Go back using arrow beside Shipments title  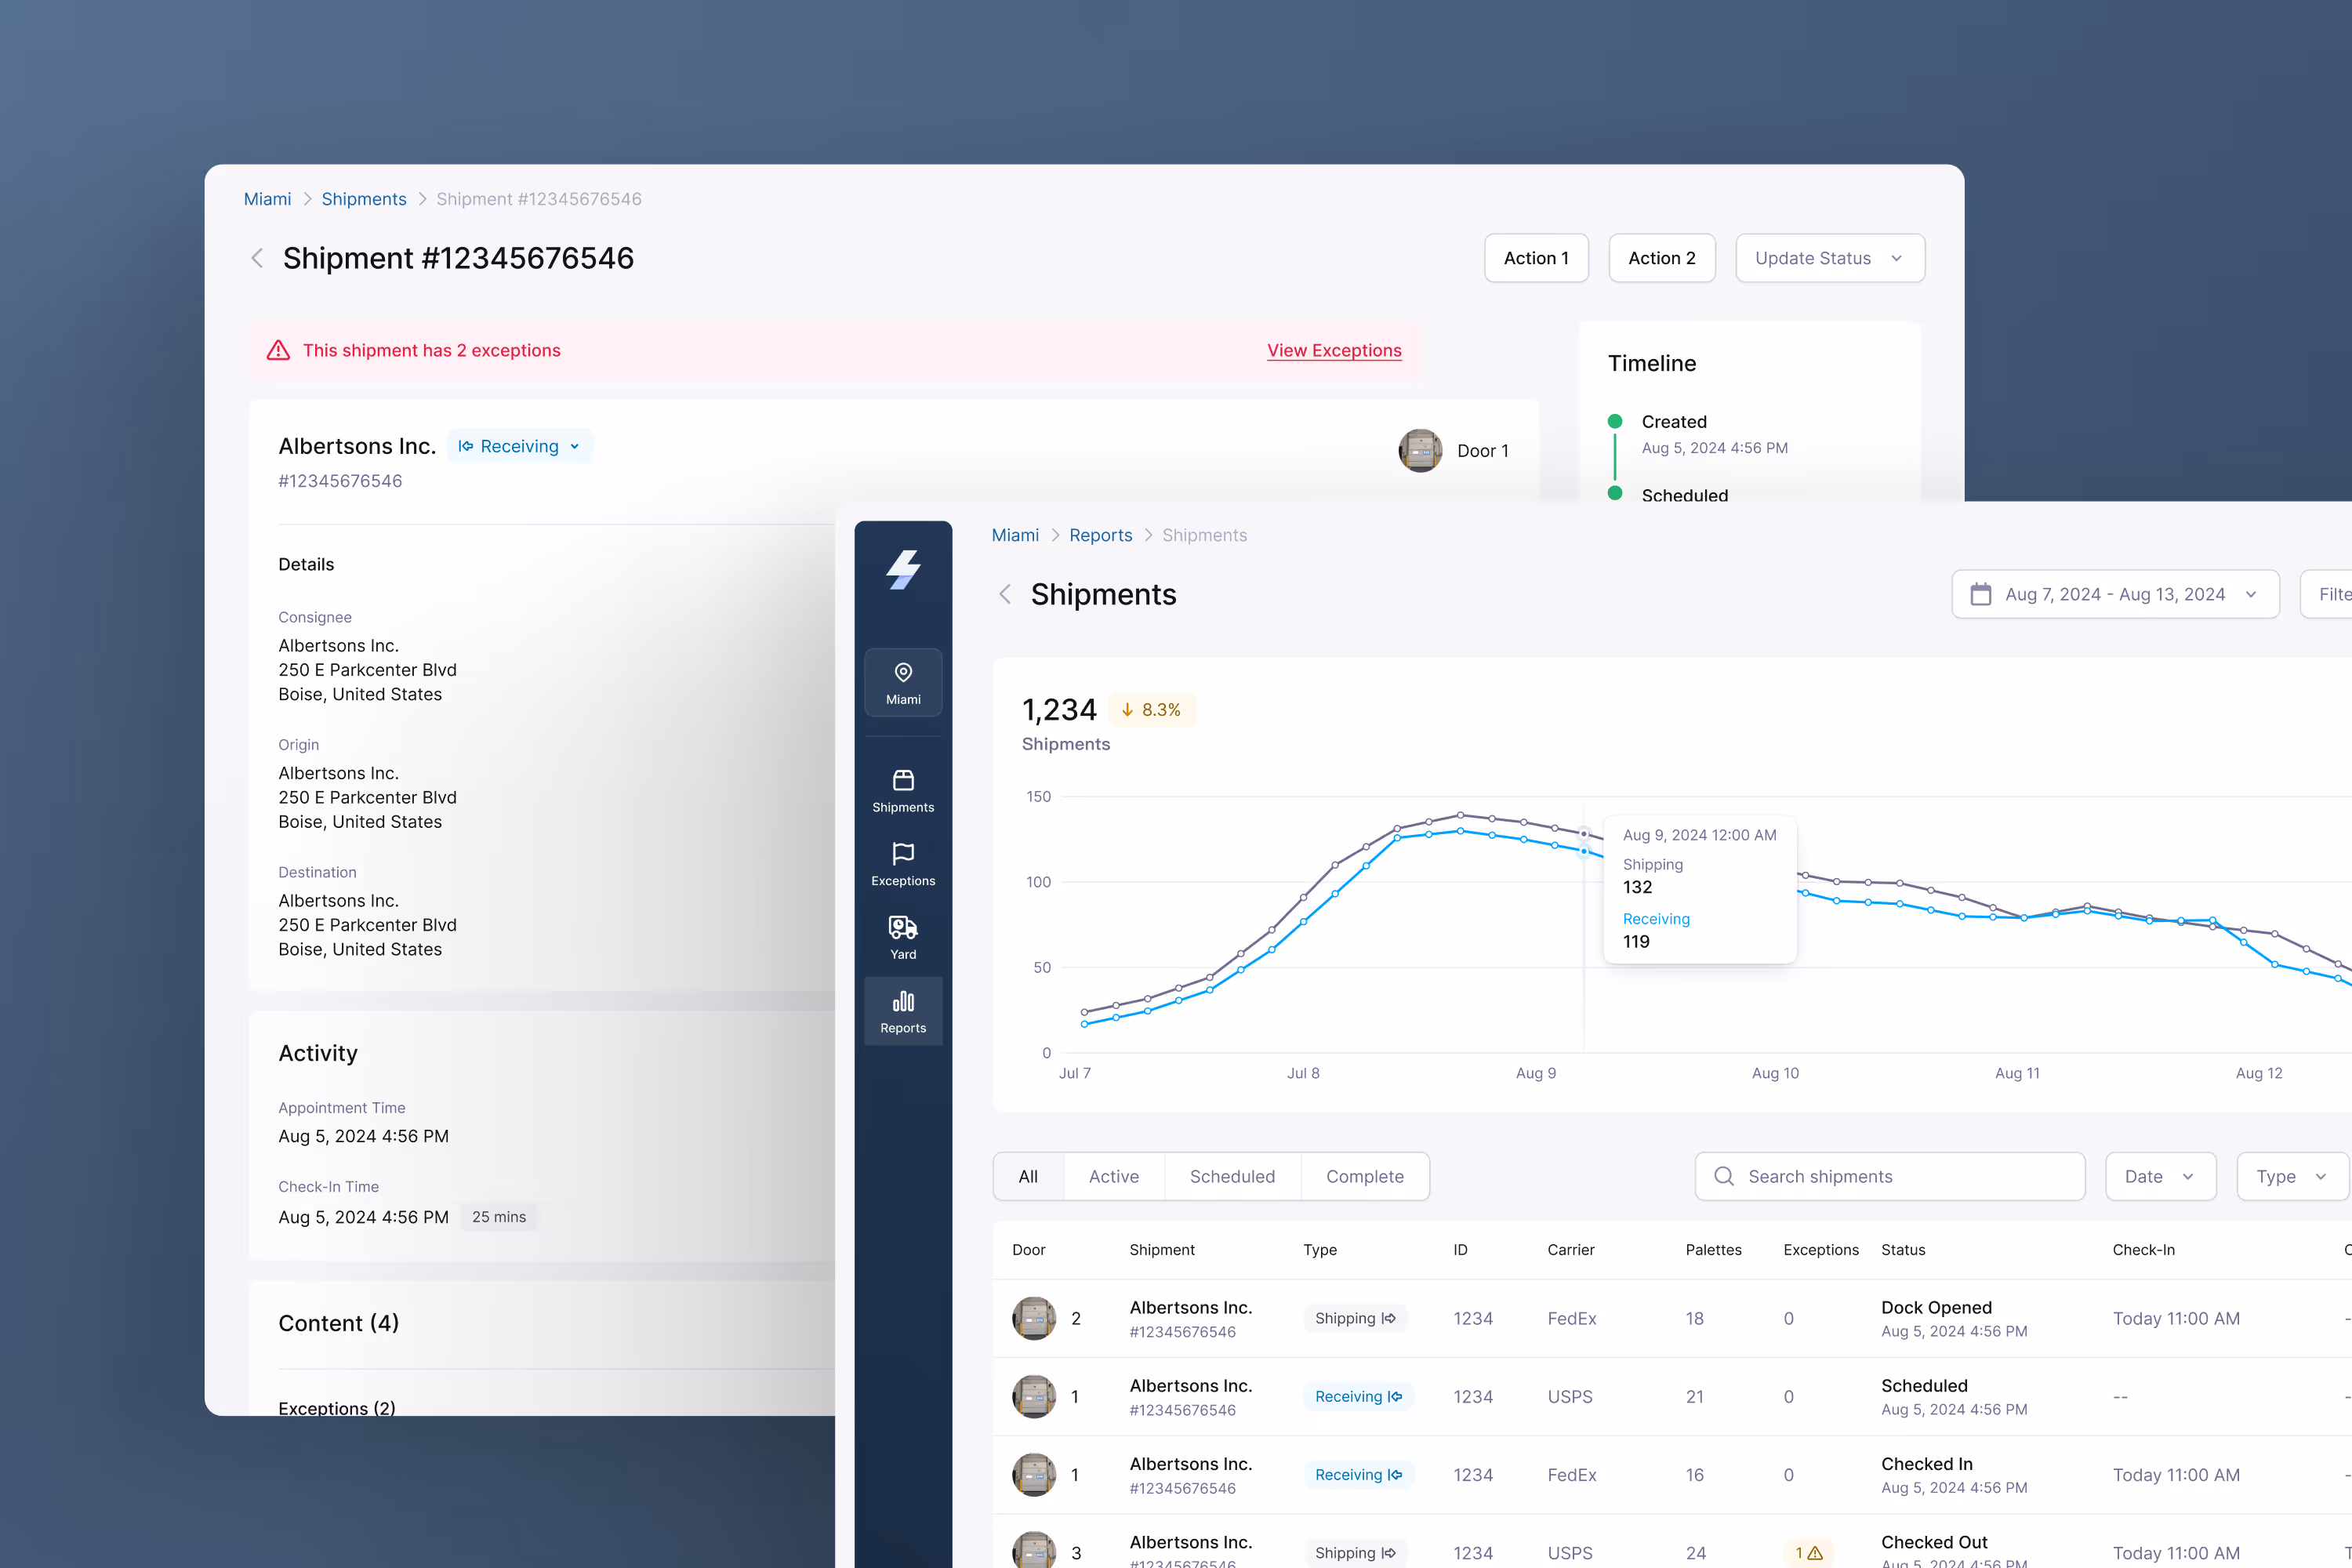[1005, 594]
